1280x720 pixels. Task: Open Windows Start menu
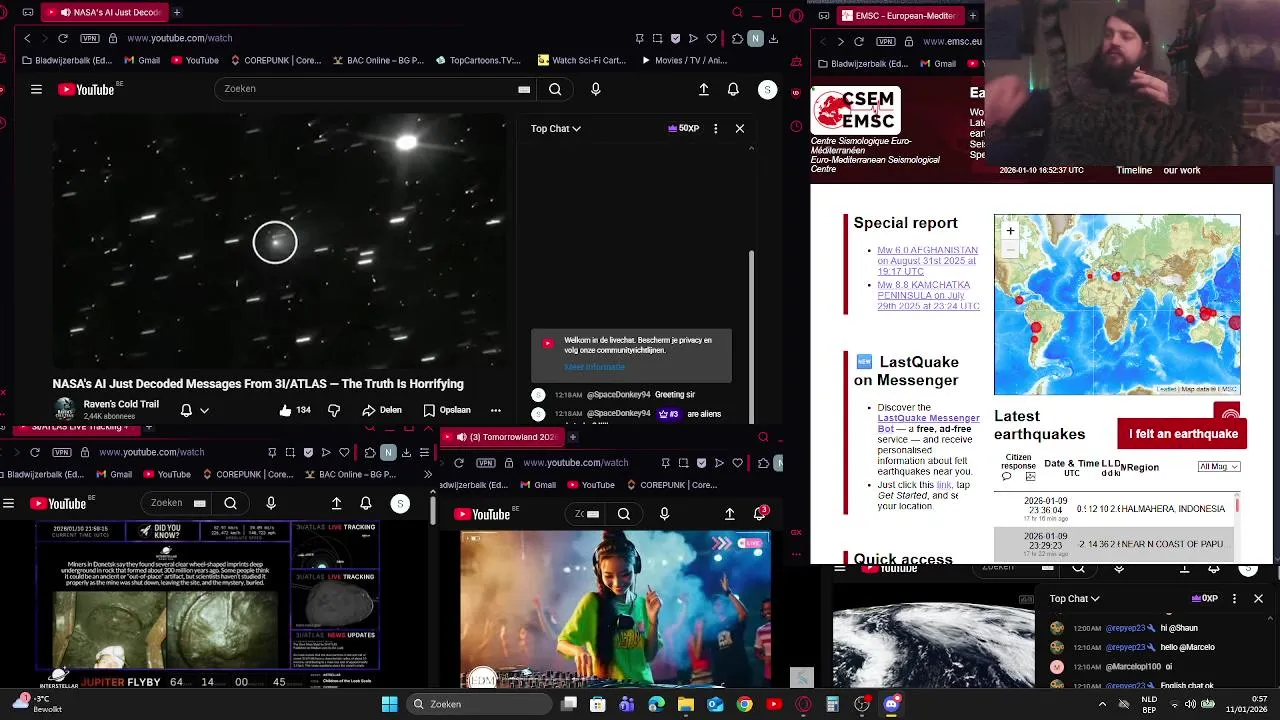[389, 704]
